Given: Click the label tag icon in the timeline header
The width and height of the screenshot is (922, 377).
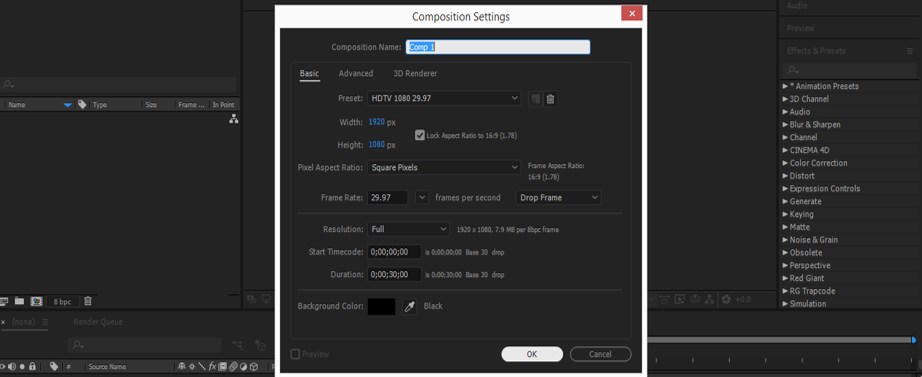Looking at the screenshot, I should 54,366.
